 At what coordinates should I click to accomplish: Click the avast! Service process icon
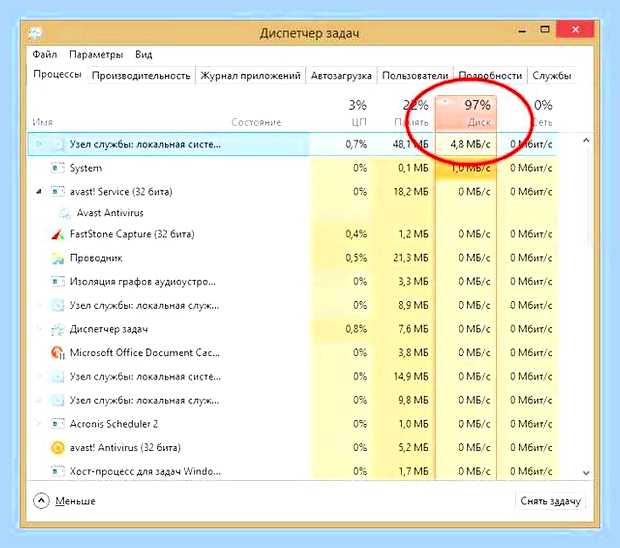[58, 192]
